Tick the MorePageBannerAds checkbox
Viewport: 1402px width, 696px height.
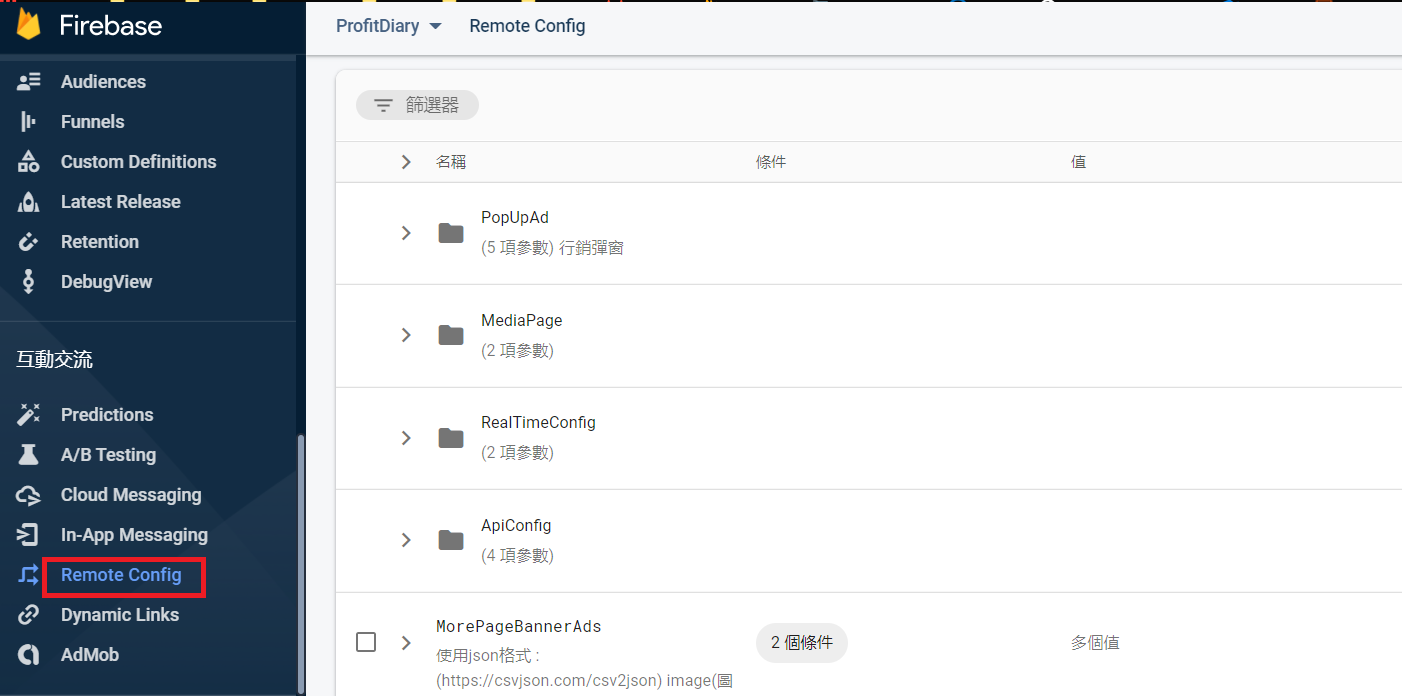[x=366, y=642]
